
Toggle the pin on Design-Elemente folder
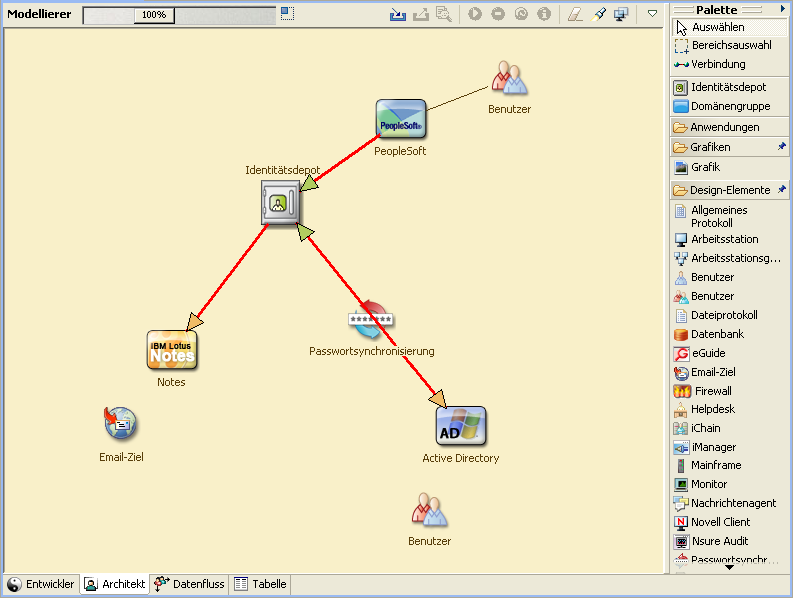click(782, 189)
